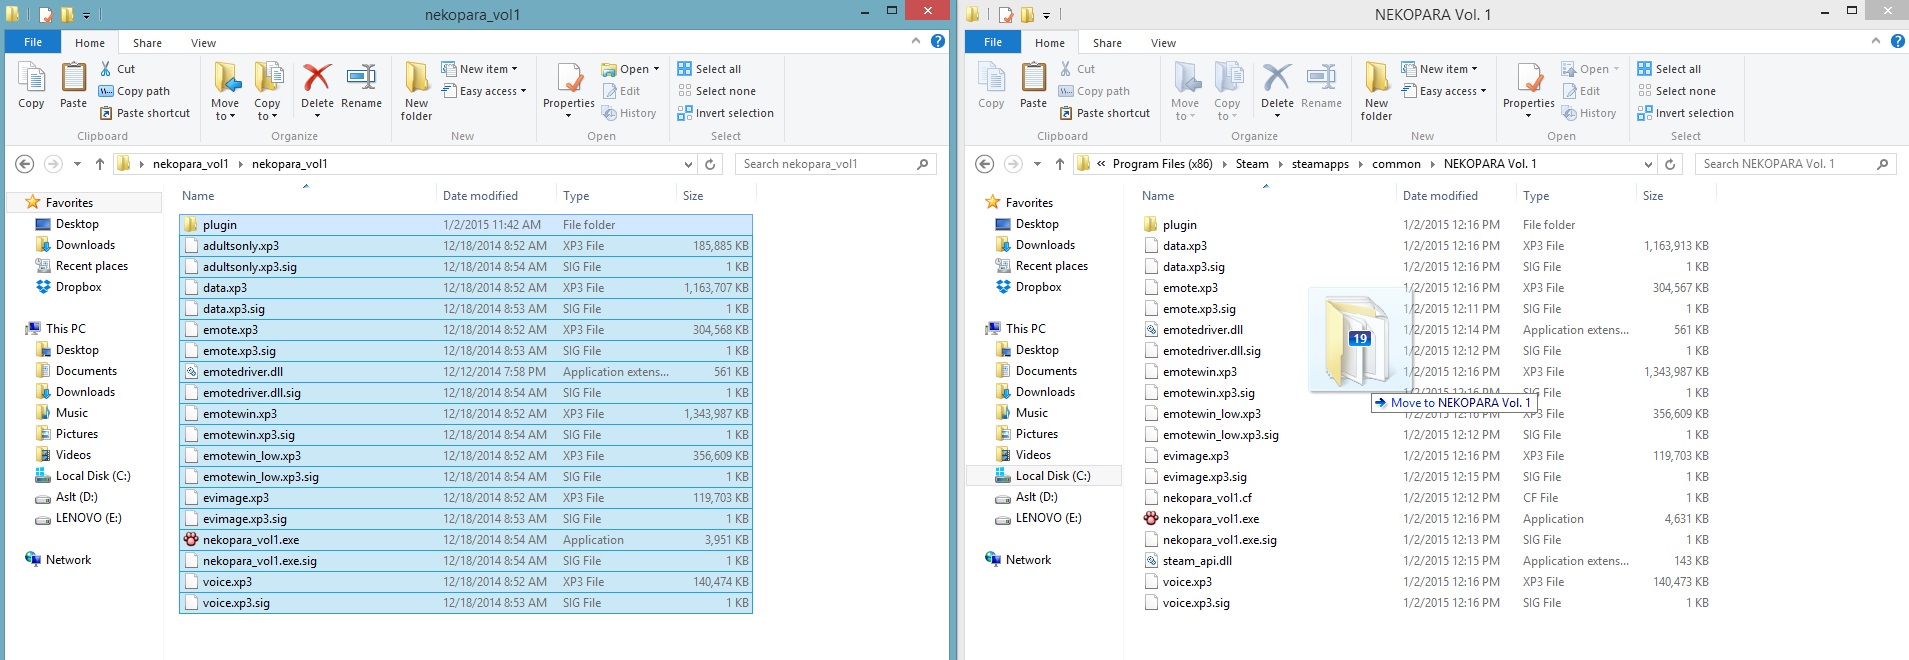Click New folder in NEKOPARA Vol. 1 window
1909x660 pixels.
(1377, 91)
